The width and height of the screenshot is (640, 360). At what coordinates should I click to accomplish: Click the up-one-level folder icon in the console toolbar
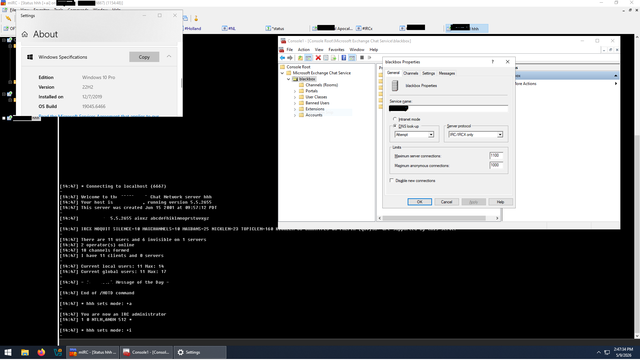pyautogui.click(x=300, y=58)
